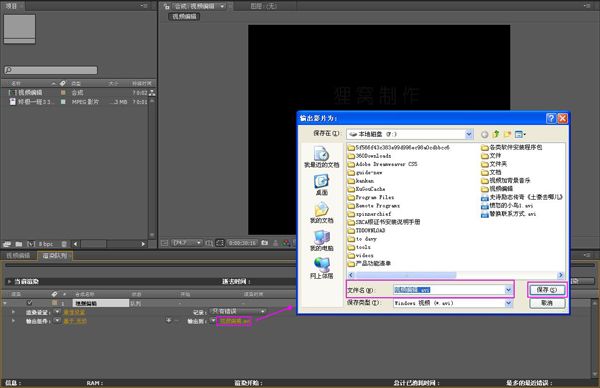Open project panel menu icon at top right
The height and width of the screenshot is (388, 600).
coord(144,6)
